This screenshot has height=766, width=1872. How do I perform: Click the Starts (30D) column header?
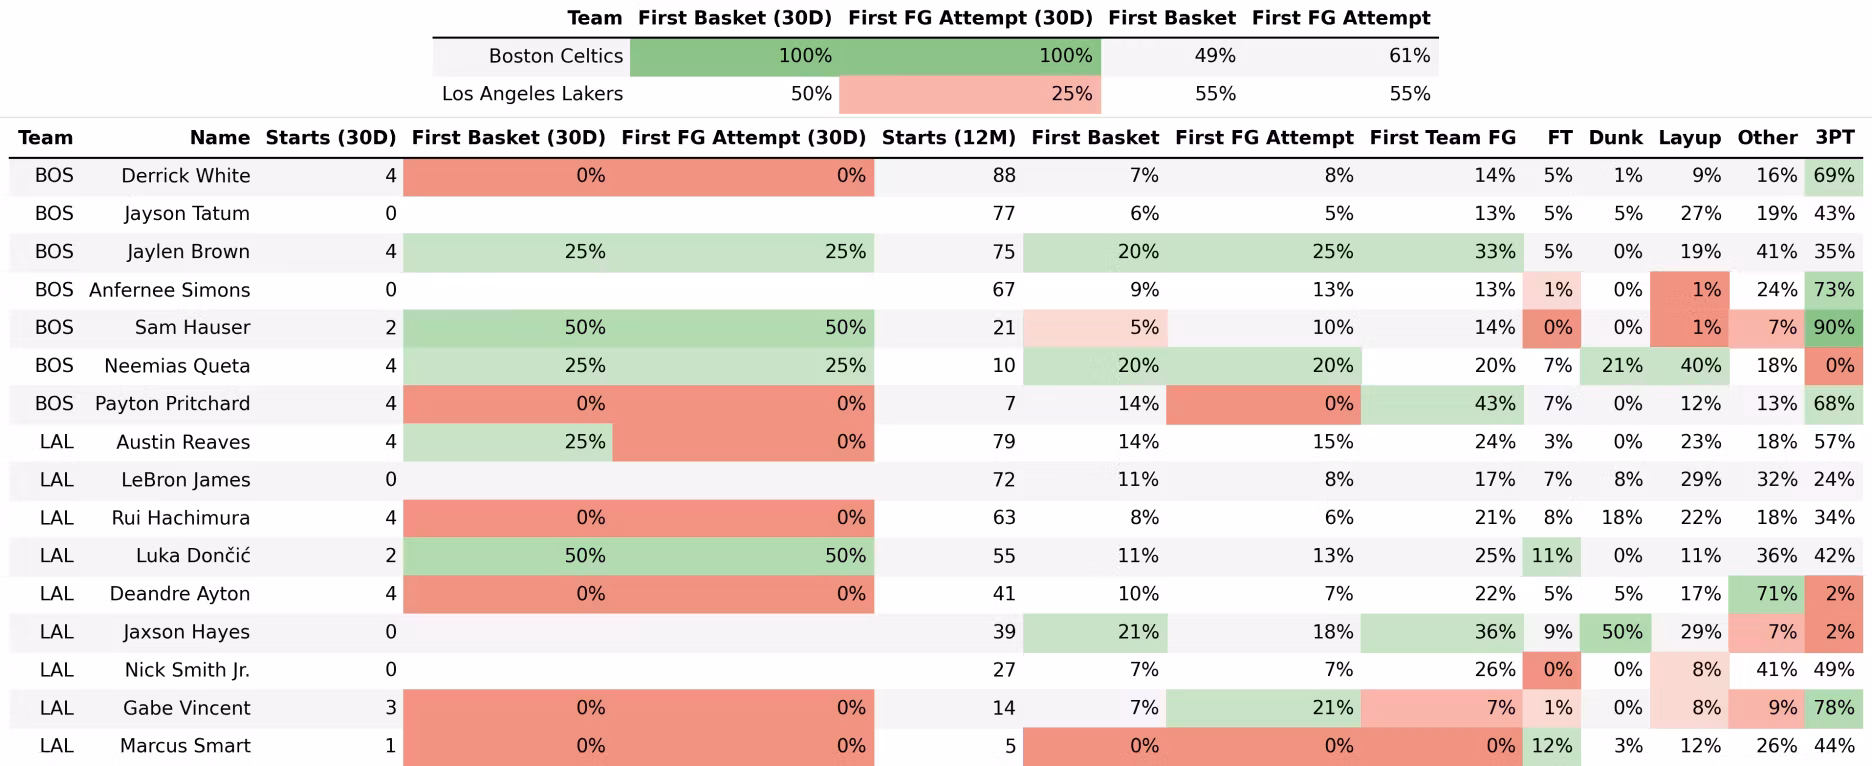point(330,138)
